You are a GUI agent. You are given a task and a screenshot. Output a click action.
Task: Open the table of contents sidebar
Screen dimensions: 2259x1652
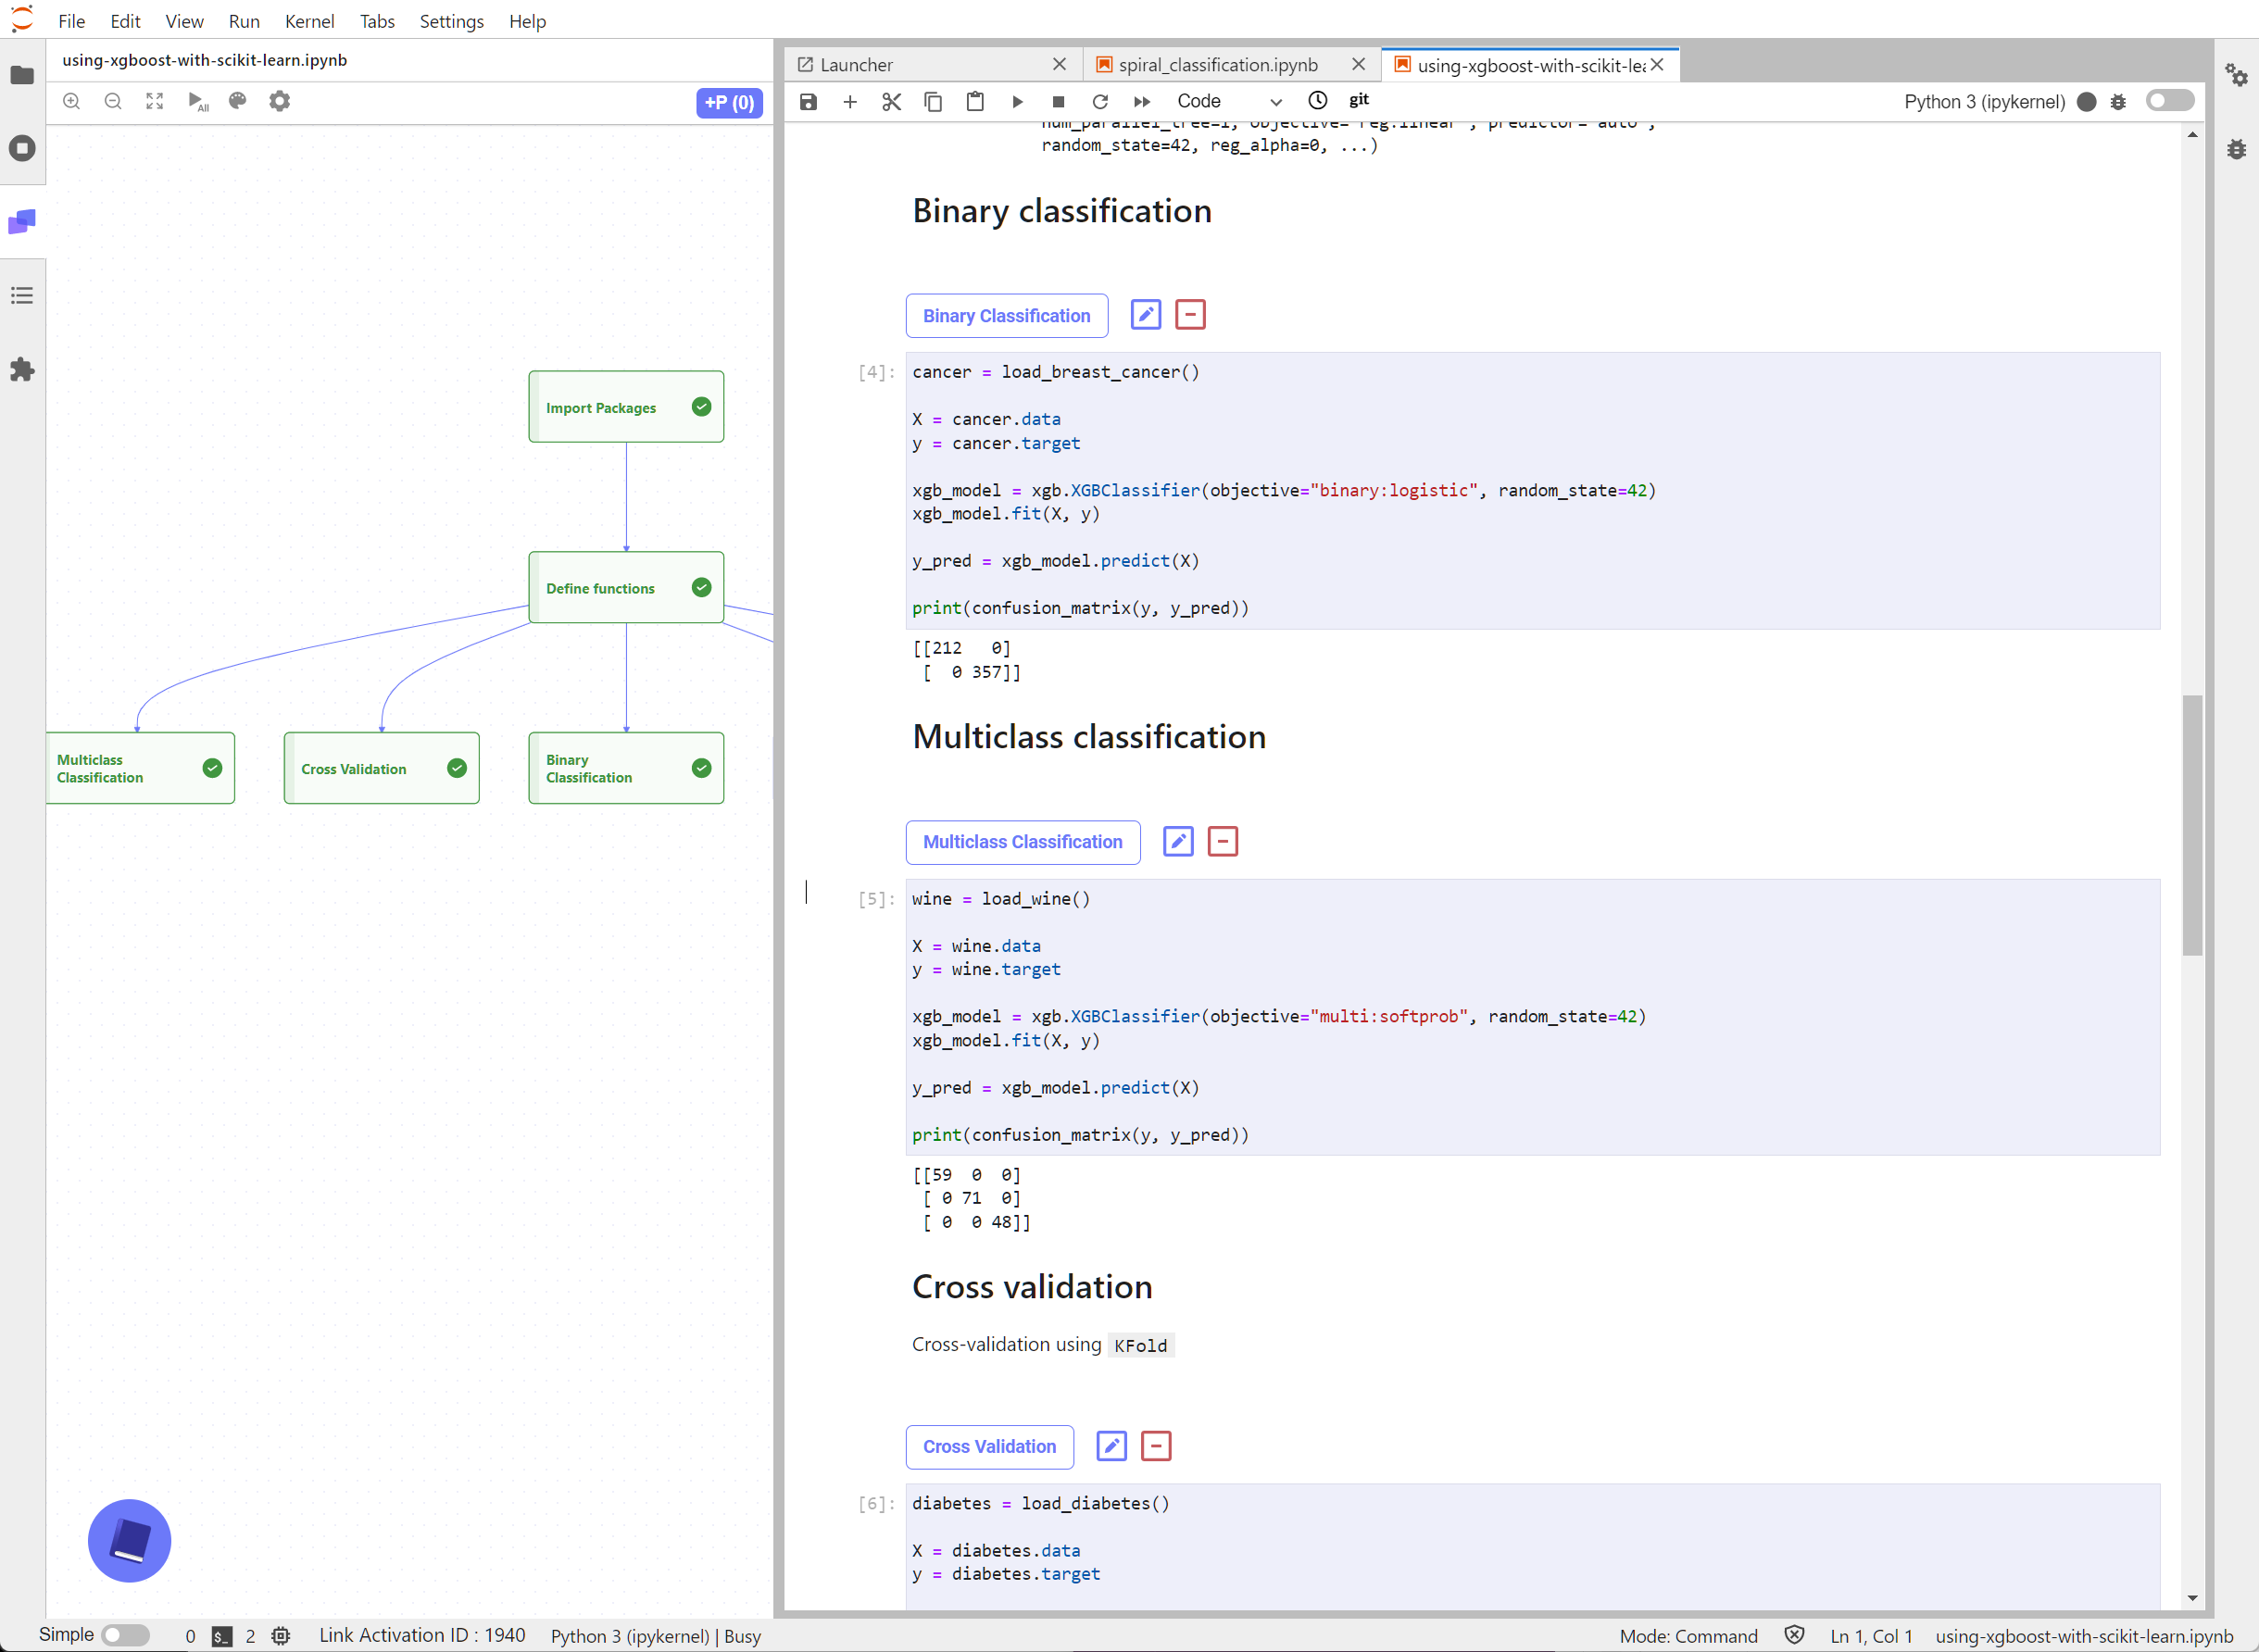(22, 295)
